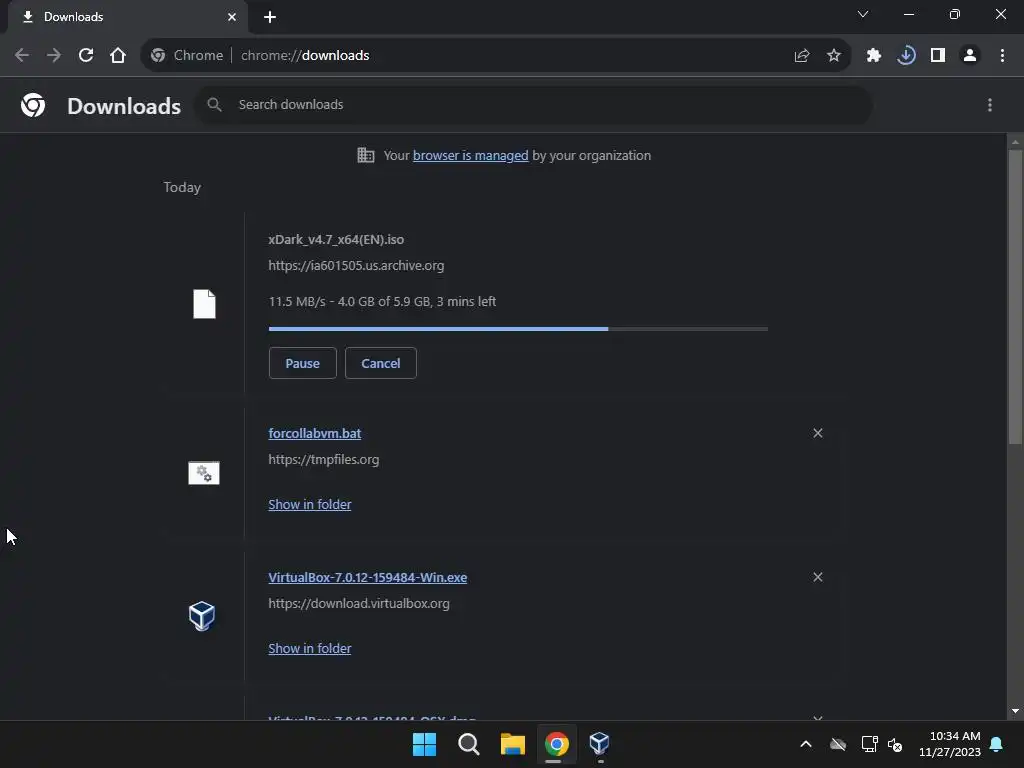This screenshot has width=1024, height=768.
Task: Expand the system tray hidden icons chevron
Action: click(x=806, y=744)
